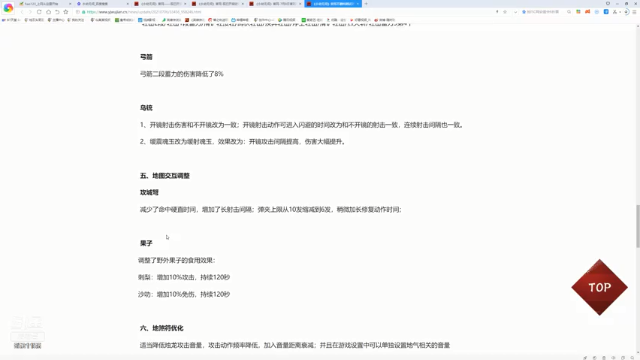This screenshot has width=640, height=360.
Task: Go back with the browser back arrow
Action: click(x=22, y=12)
